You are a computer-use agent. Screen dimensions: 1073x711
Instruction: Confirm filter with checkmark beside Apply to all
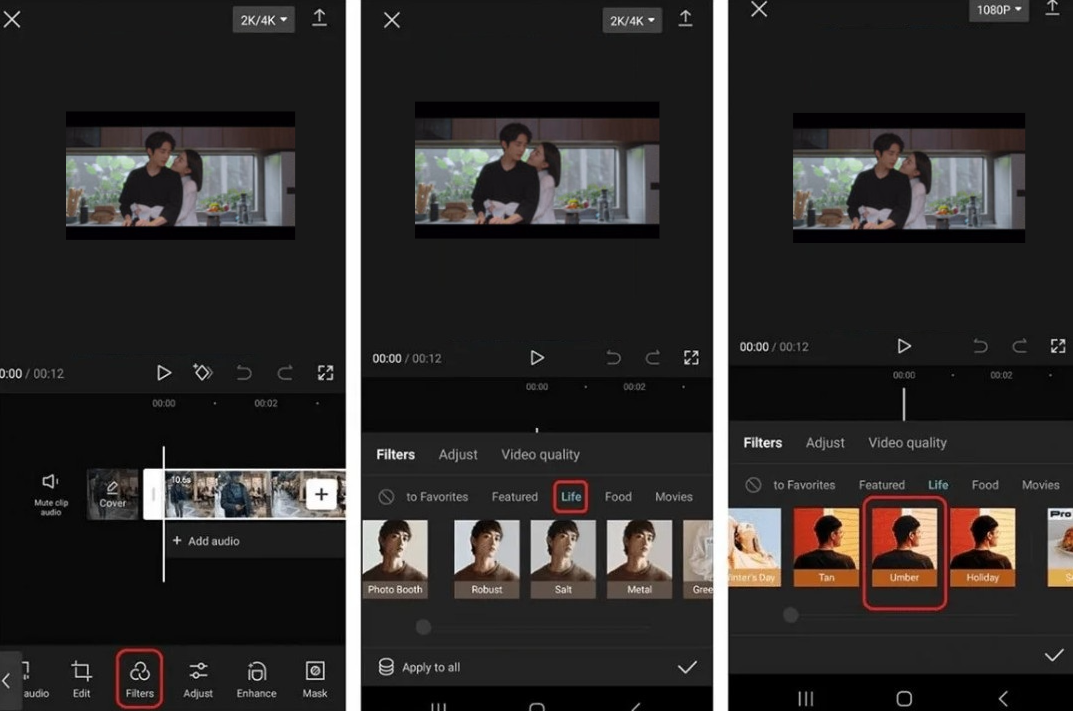point(687,667)
